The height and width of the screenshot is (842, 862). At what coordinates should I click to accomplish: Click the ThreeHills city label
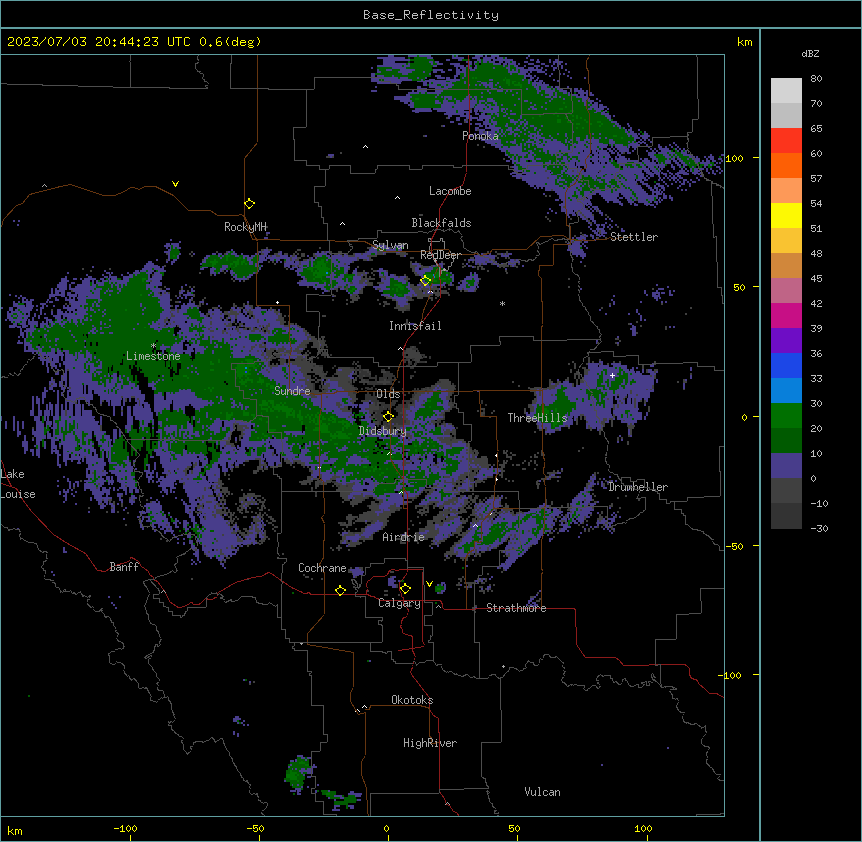537,418
